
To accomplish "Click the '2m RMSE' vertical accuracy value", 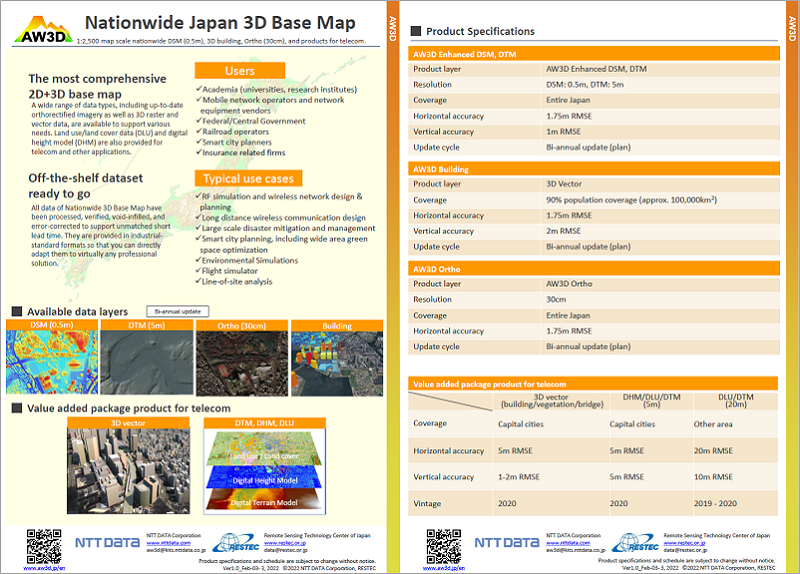I will coord(563,231).
